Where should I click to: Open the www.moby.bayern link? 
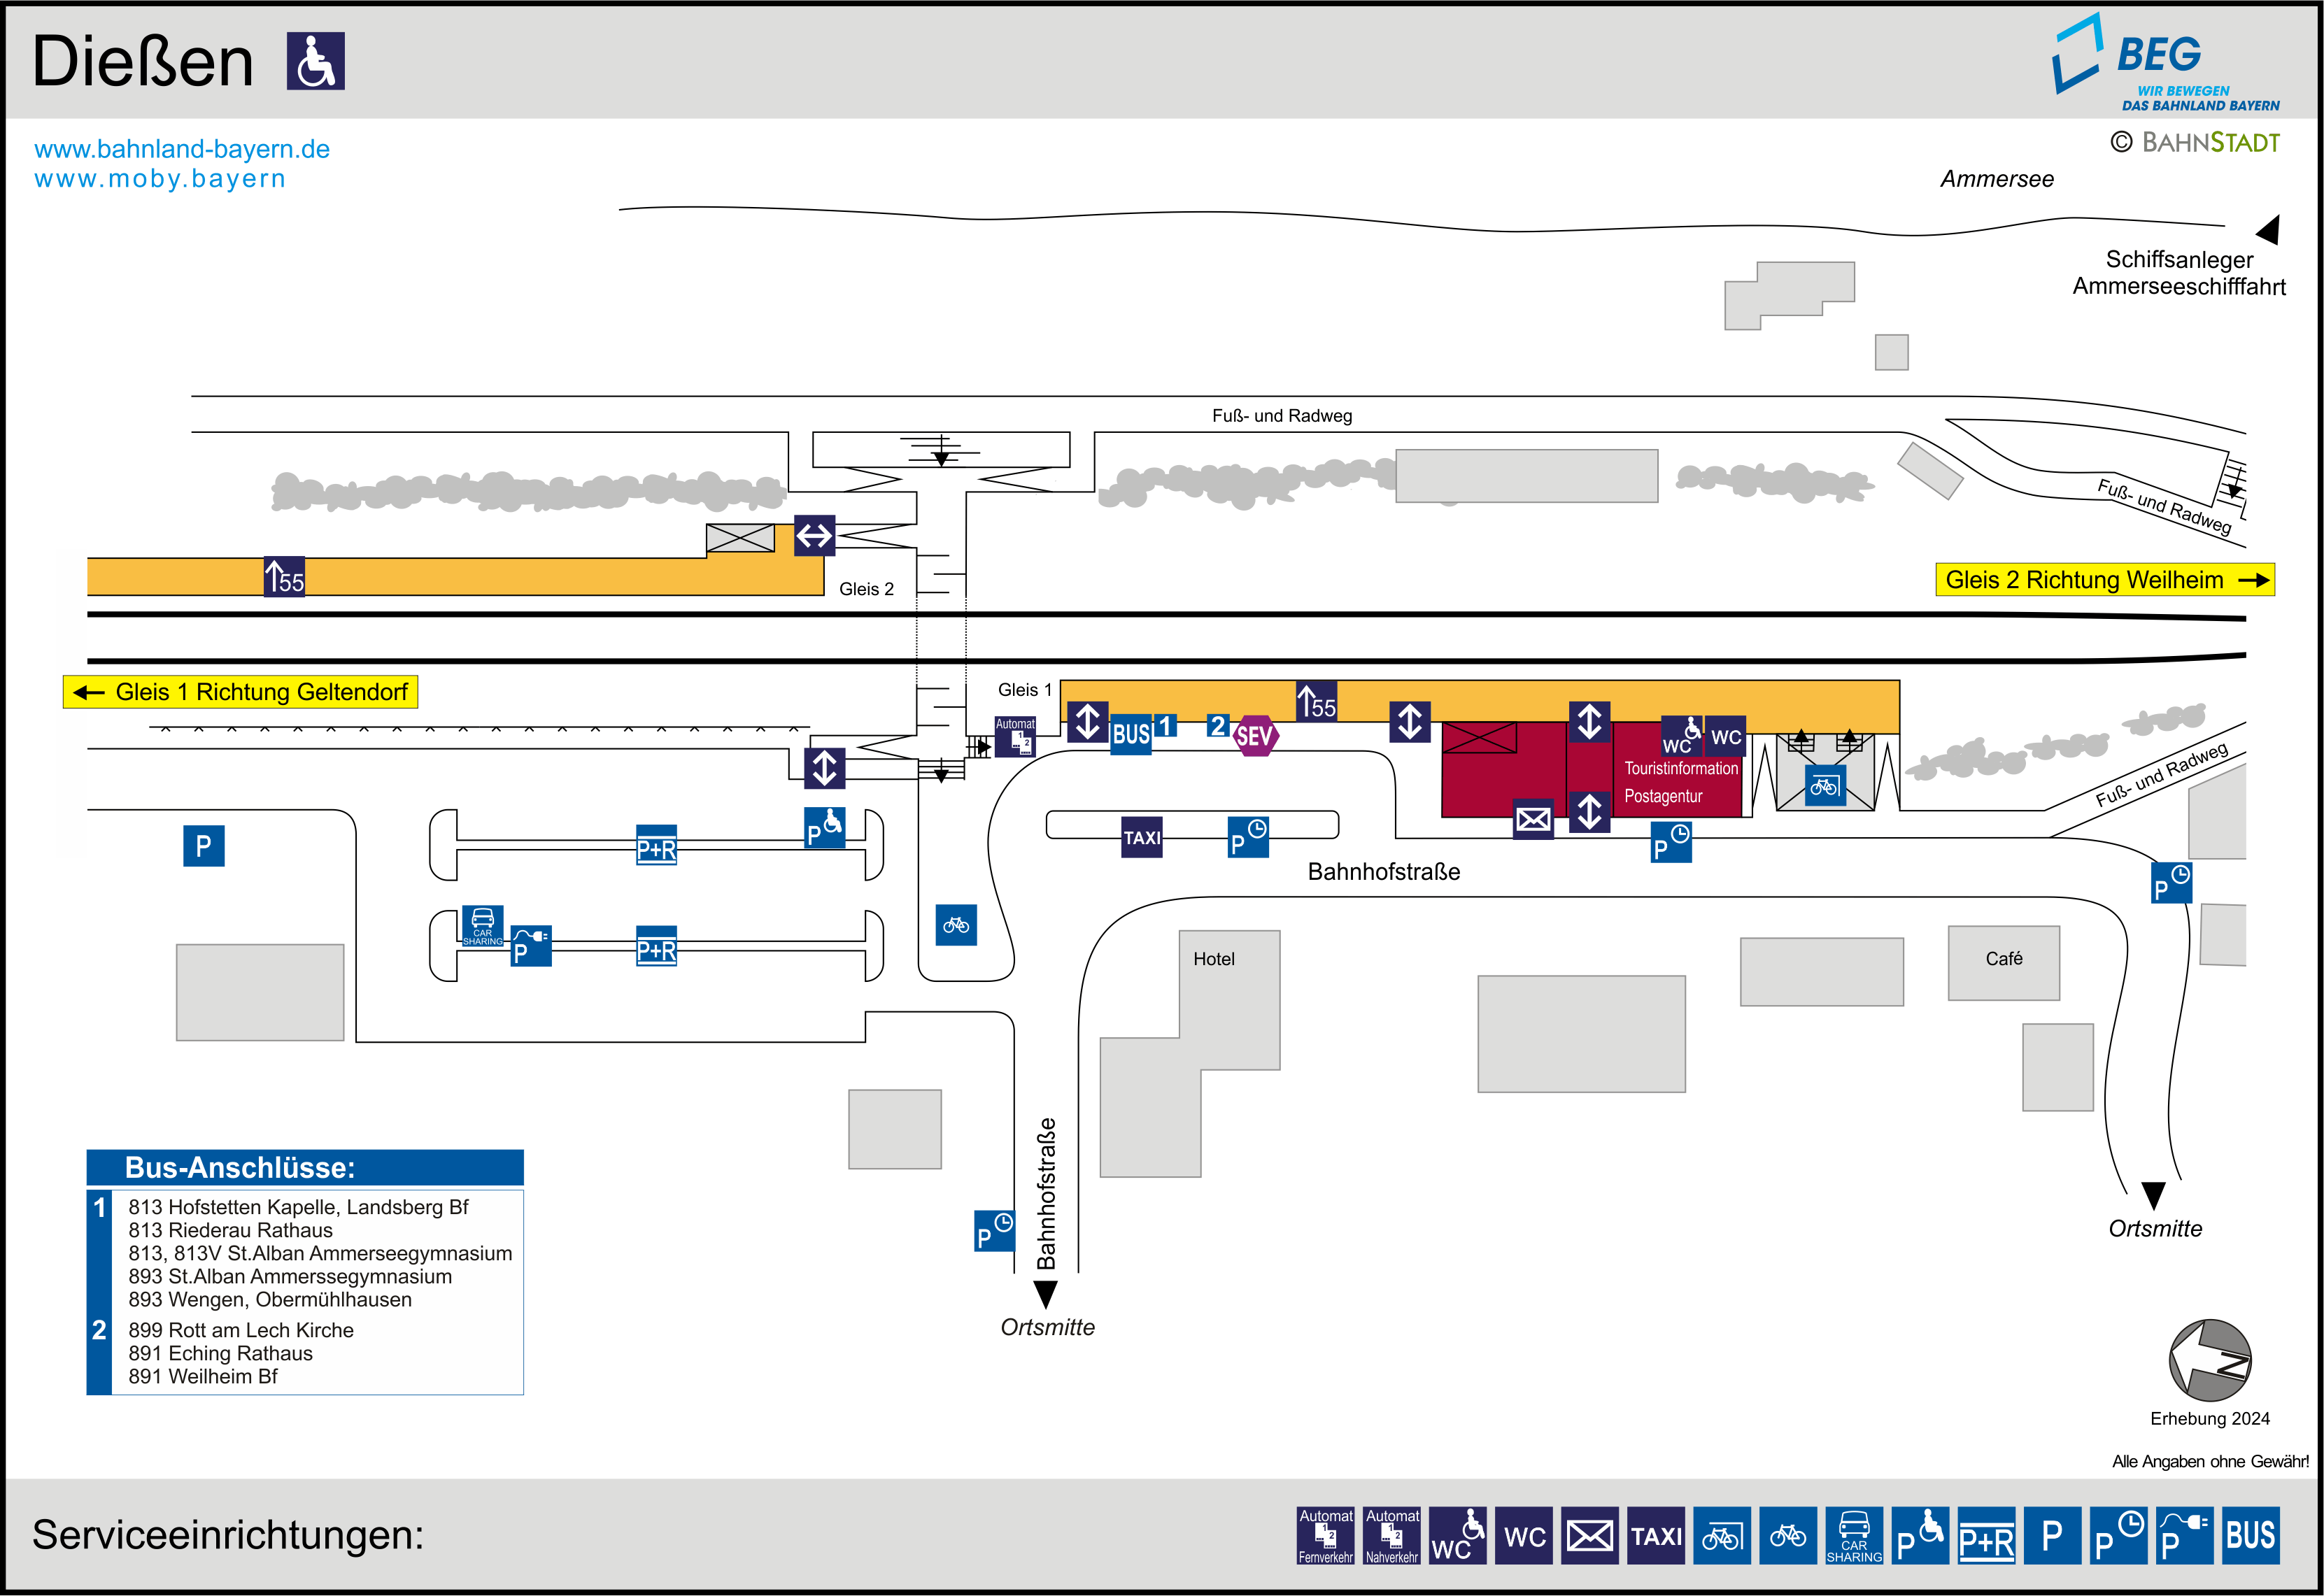pyautogui.click(x=160, y=179)
